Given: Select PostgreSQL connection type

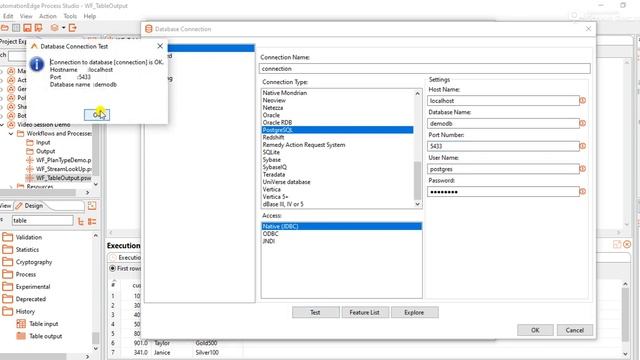Looking at the screenshot, I should coord(337,130).
